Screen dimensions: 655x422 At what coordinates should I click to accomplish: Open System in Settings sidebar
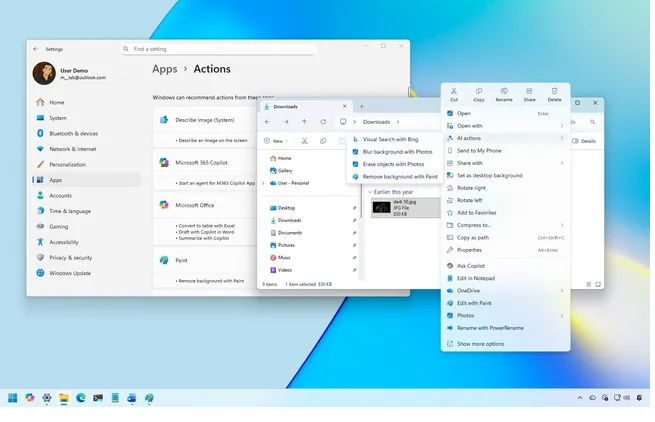[86, 118]
